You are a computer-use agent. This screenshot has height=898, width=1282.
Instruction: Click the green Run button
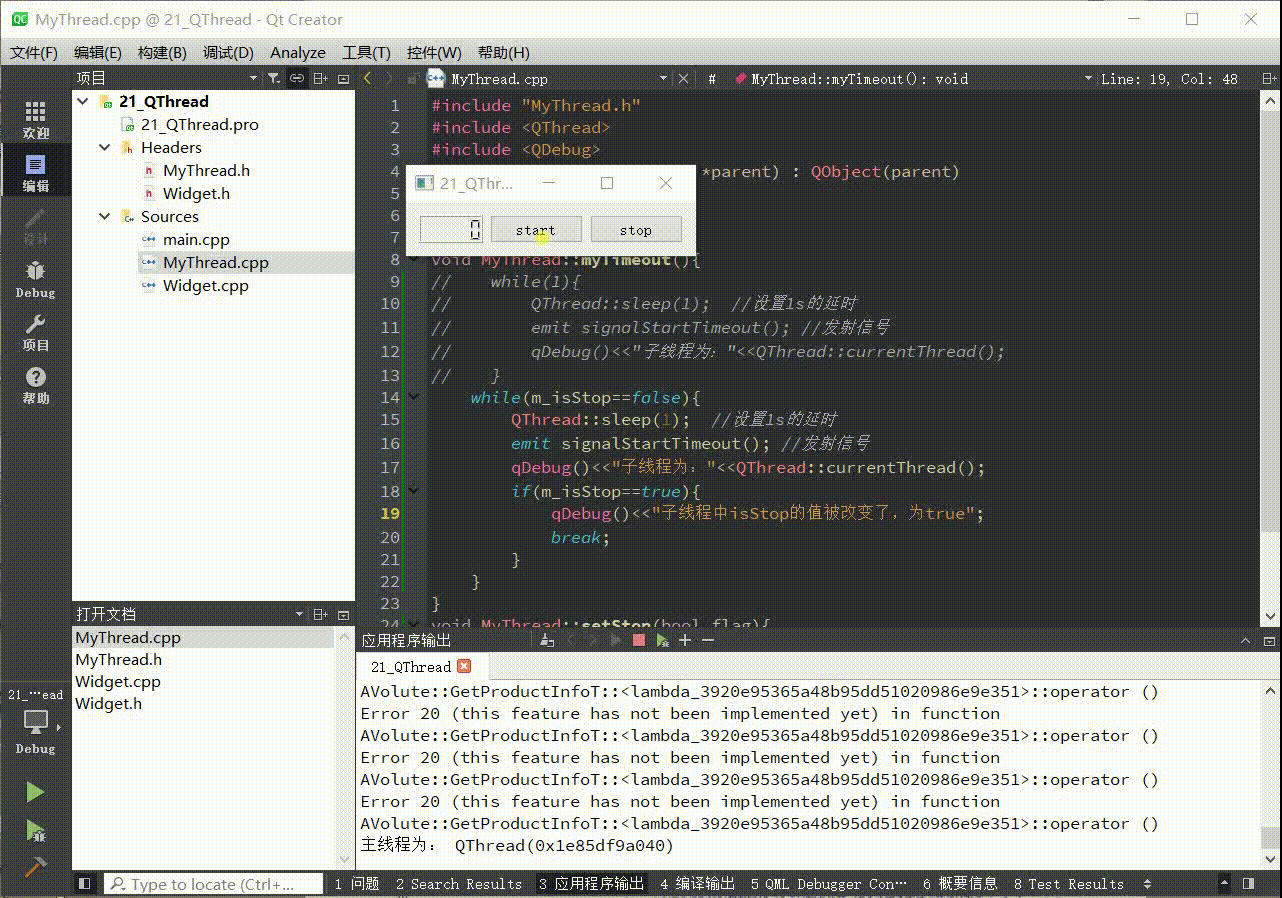pyautogui.click(x=35, y=792)
